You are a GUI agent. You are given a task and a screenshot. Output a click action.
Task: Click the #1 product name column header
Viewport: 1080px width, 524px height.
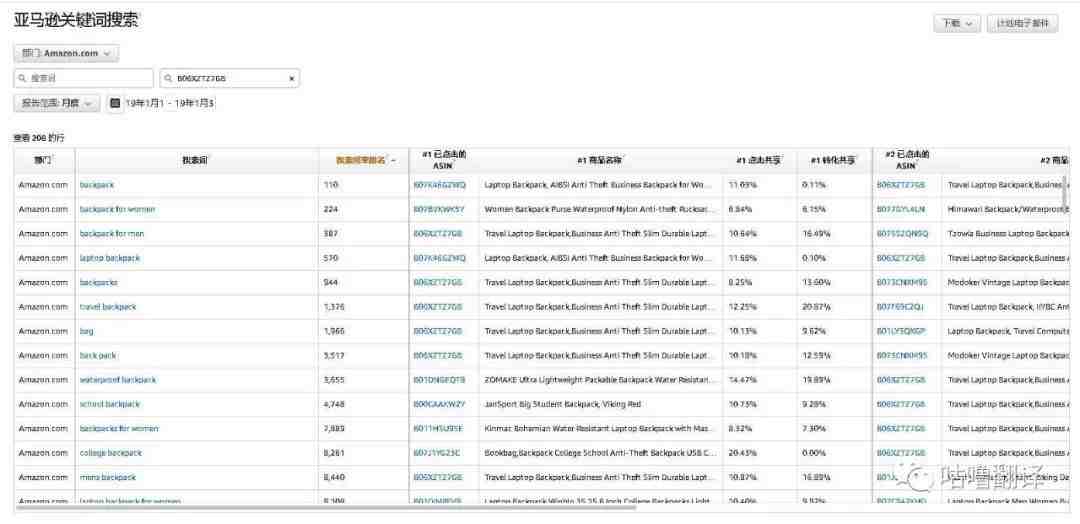click(x=600, y=160)
